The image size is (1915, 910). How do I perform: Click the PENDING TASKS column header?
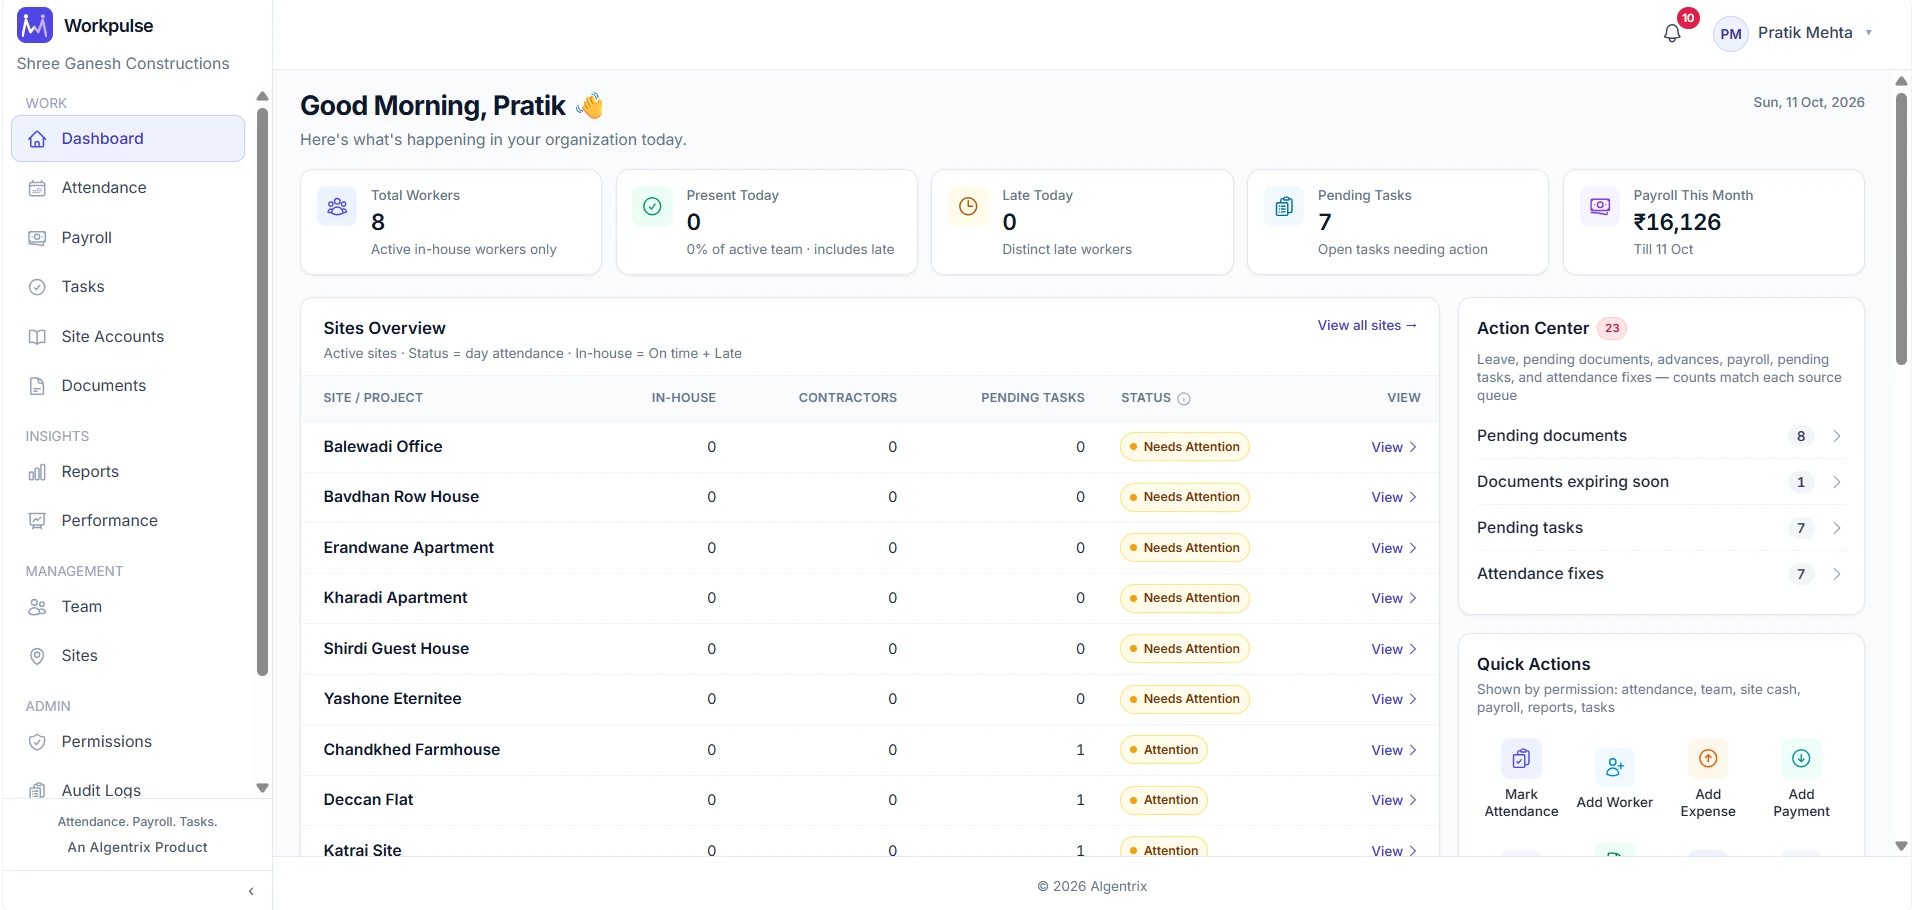click(x=1032, y=398)
